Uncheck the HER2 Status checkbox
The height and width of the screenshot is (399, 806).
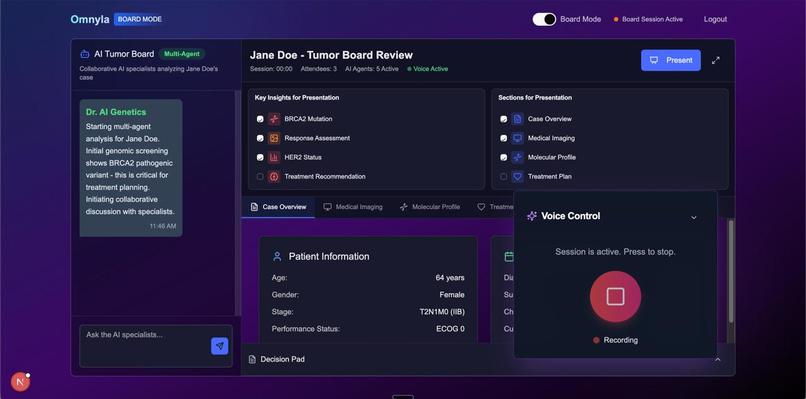coord(260,157)
